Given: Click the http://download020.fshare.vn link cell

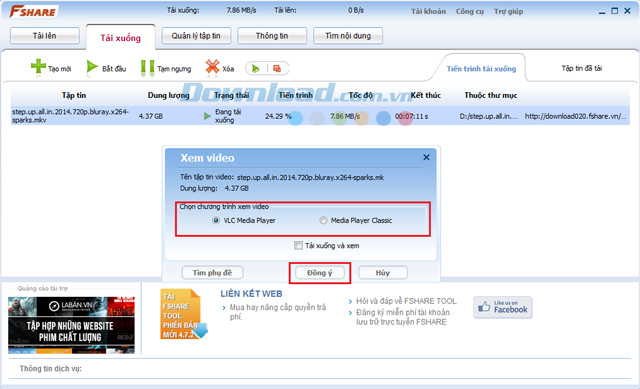Looking at the screenshot, I should click(576, 116).
